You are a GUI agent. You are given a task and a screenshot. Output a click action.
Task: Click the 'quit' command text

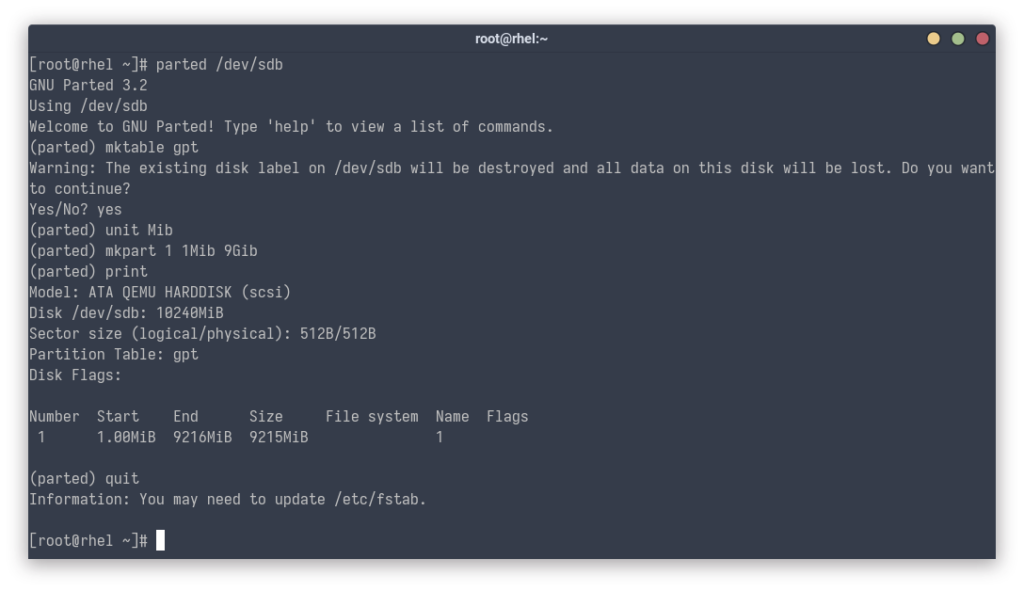coord(122,478)
